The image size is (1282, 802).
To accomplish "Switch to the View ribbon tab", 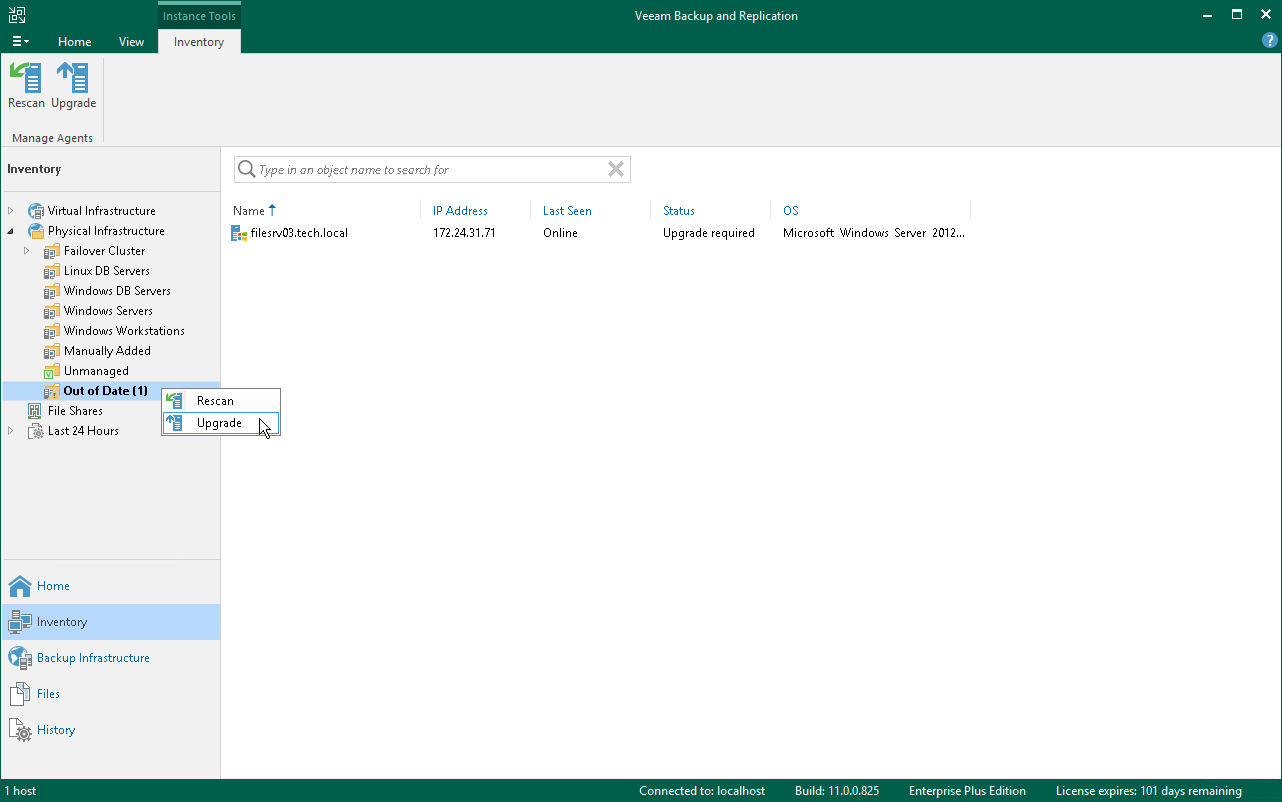I will (131, 42).
